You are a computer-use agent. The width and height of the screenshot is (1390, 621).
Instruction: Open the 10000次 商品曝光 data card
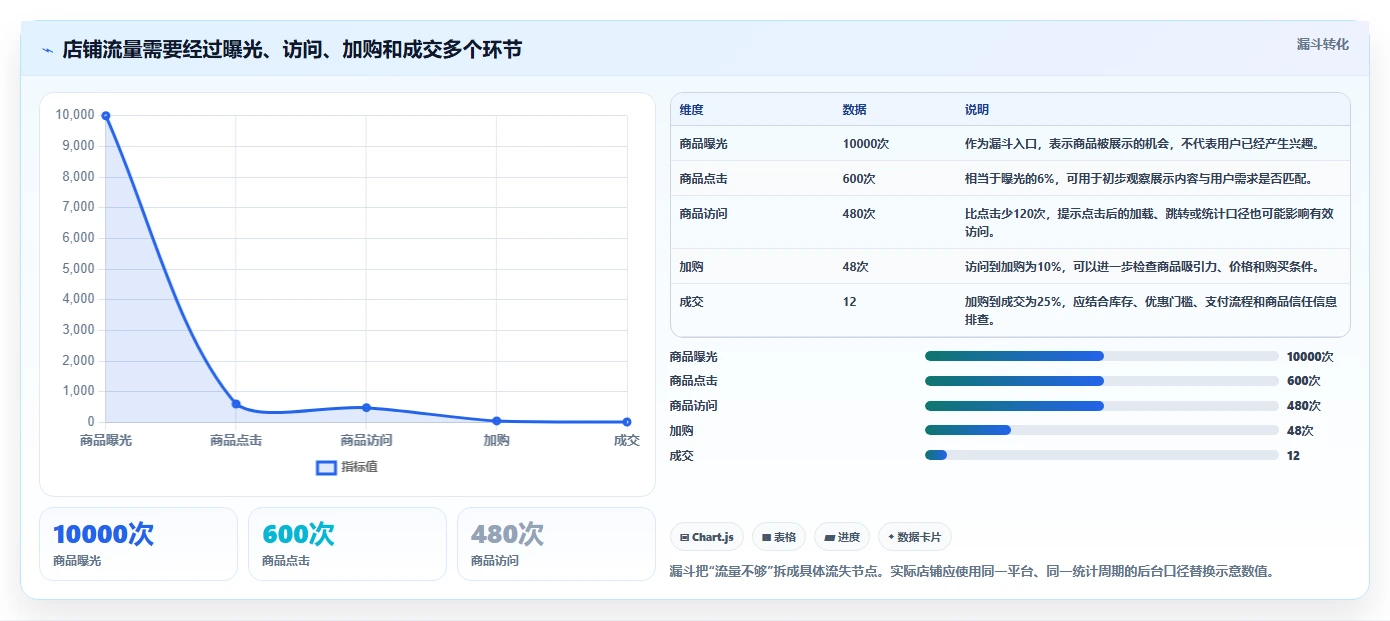tap(138, 544)
